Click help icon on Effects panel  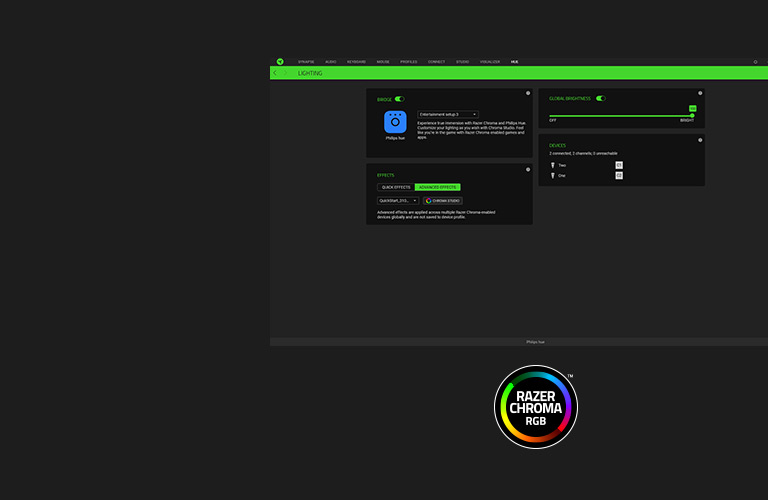point(528,169)
